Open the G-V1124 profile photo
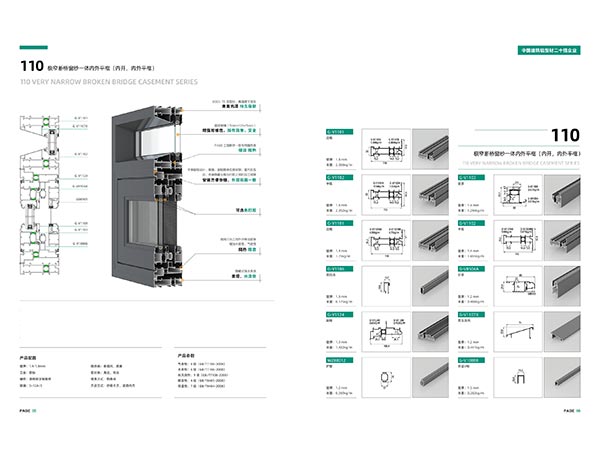 [x=430, y=332]
